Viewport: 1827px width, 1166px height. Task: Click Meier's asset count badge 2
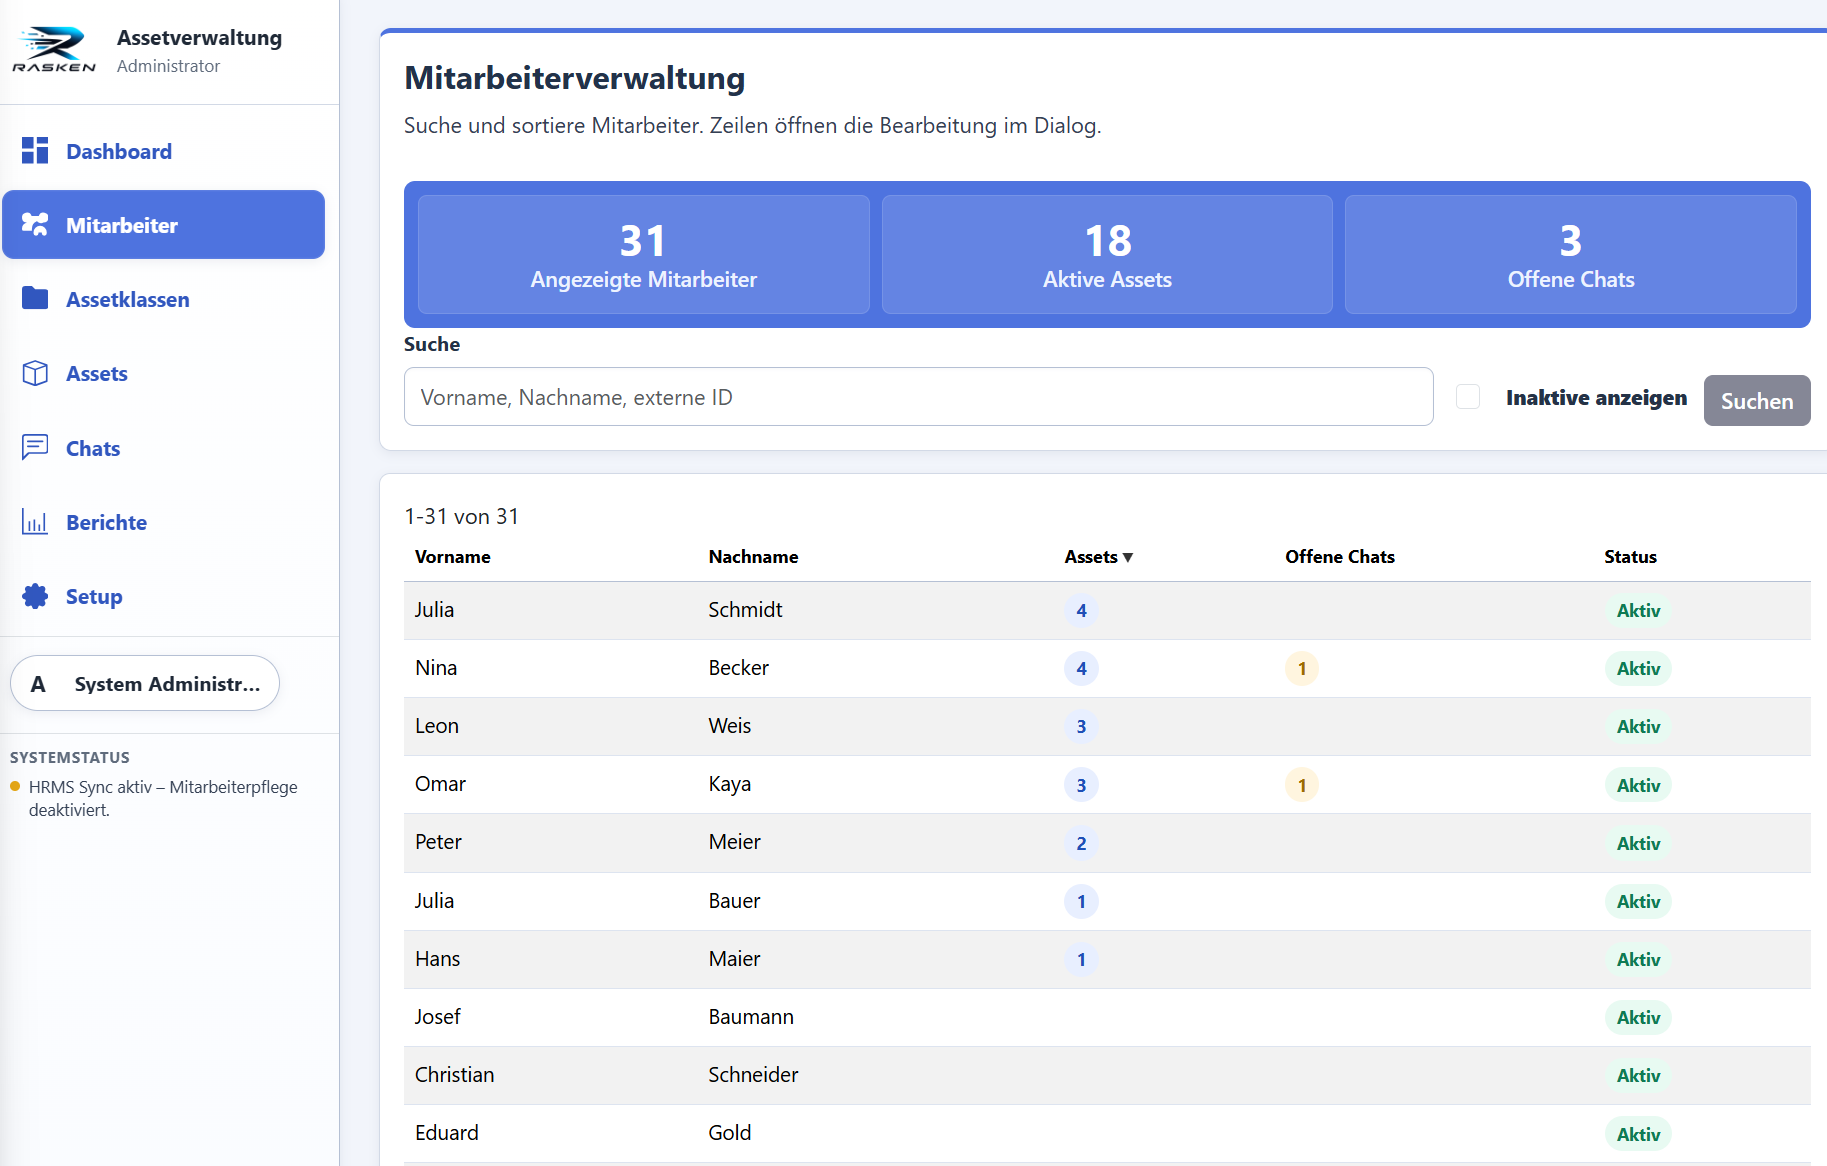(x=1081, y=843)
